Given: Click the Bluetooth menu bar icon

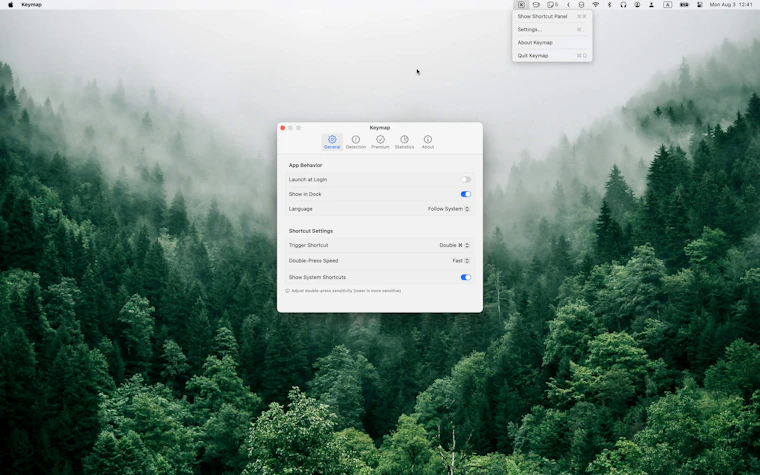Looking at the screenshot, I should click(x=609, y=4).
